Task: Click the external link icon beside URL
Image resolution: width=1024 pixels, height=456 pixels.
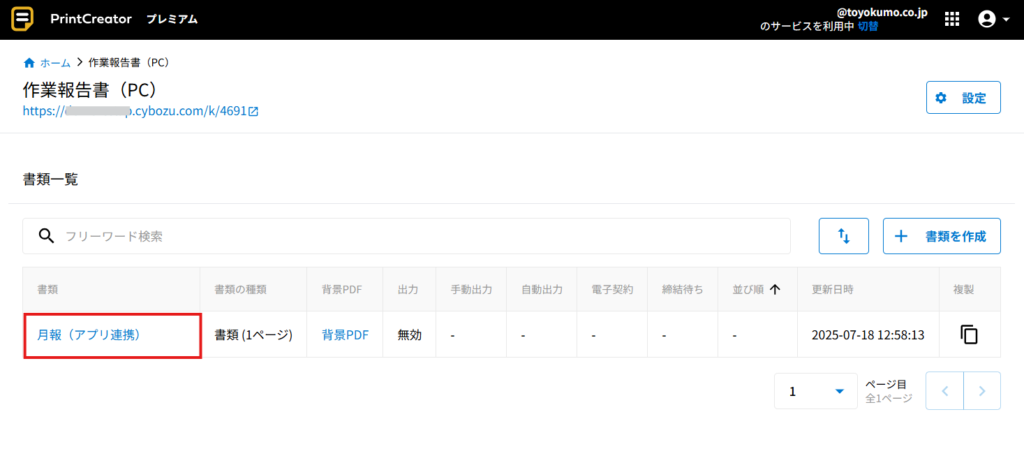Action: click(x=254, y=111)
